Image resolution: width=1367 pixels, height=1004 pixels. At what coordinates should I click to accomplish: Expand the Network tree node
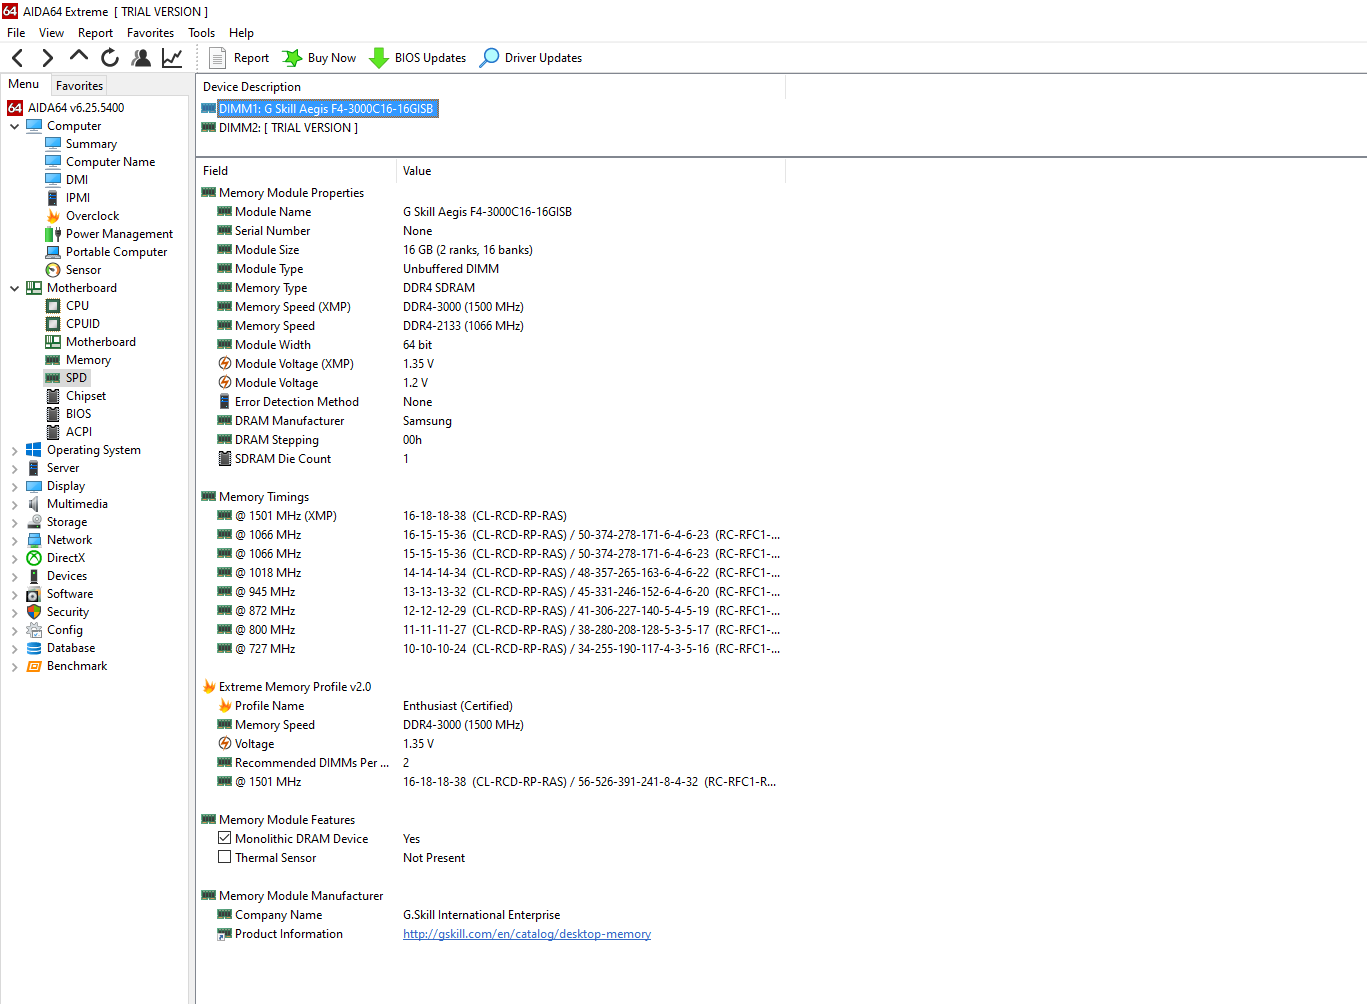14,540
